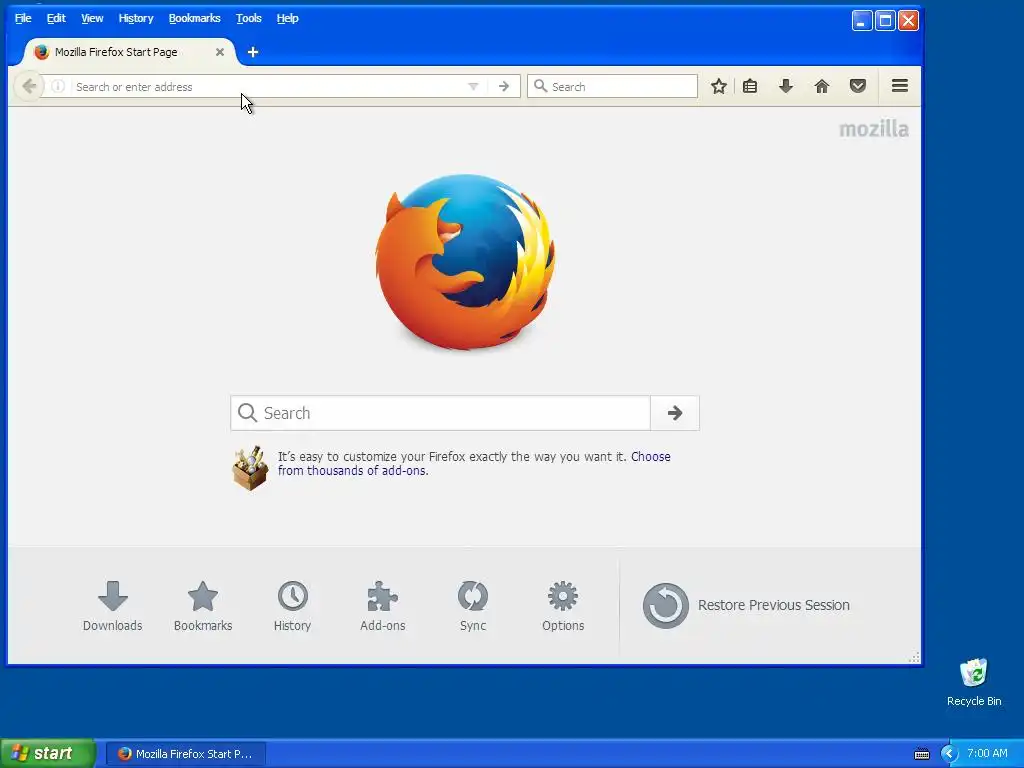
Task: Submit the start page search arrow
Action: [675, 413]
